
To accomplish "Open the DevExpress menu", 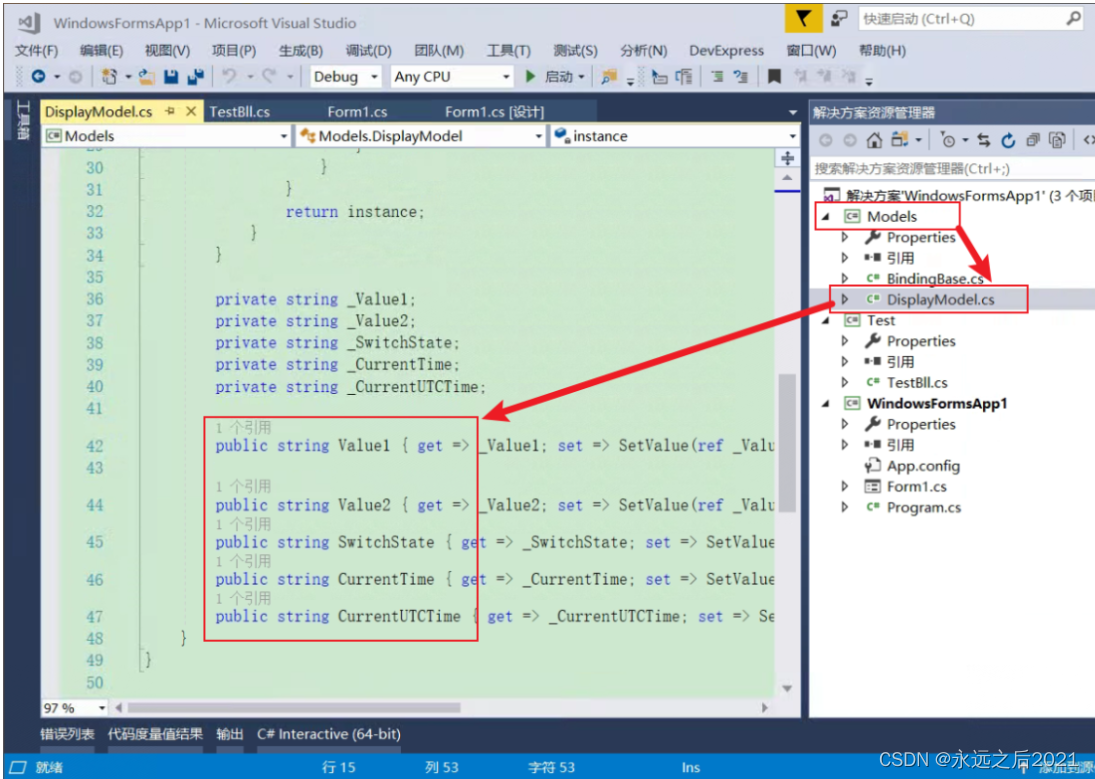I will click(727, 50).
